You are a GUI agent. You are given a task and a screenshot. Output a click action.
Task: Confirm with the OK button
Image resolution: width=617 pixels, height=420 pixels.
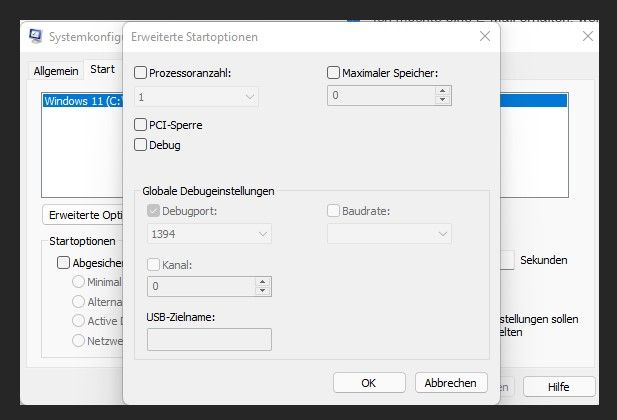click(x=368, y=383)
